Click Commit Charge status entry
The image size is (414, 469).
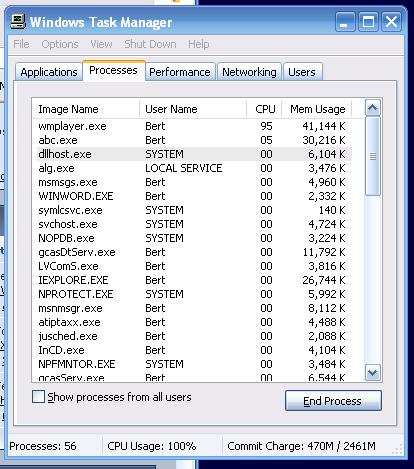(301, 446)
